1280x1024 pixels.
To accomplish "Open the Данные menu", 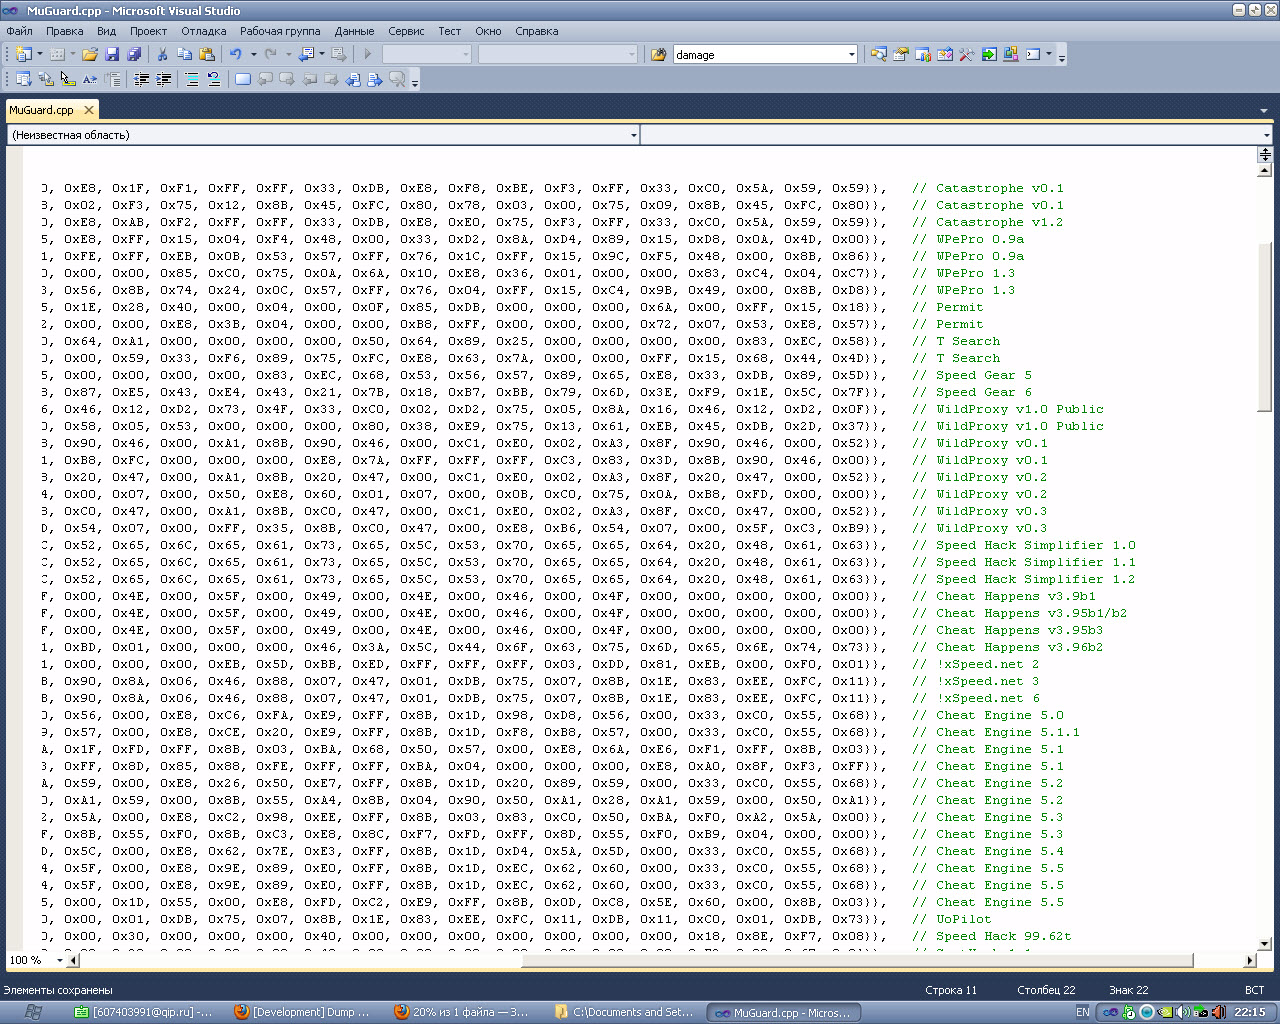I will coord(355,31).
